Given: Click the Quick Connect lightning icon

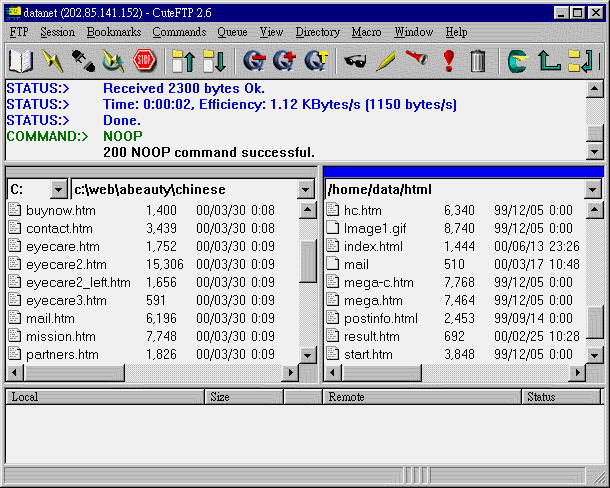Looking at the screenshot, I should [52, 61].
